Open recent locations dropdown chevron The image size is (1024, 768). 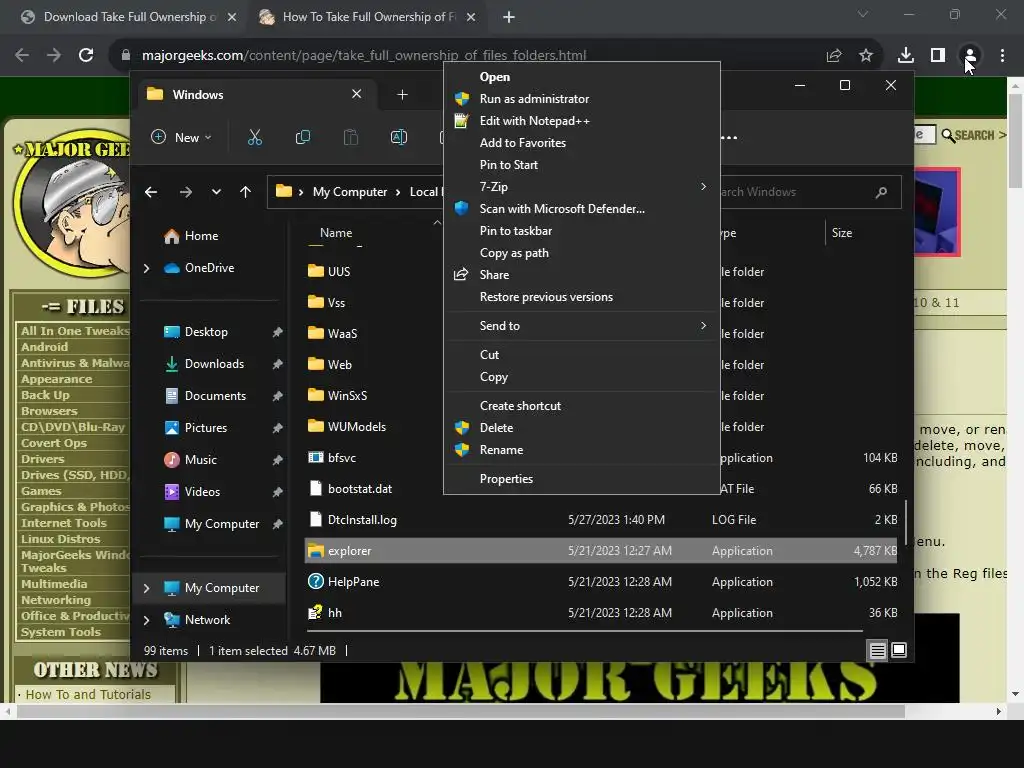click(x=216, y=192)
